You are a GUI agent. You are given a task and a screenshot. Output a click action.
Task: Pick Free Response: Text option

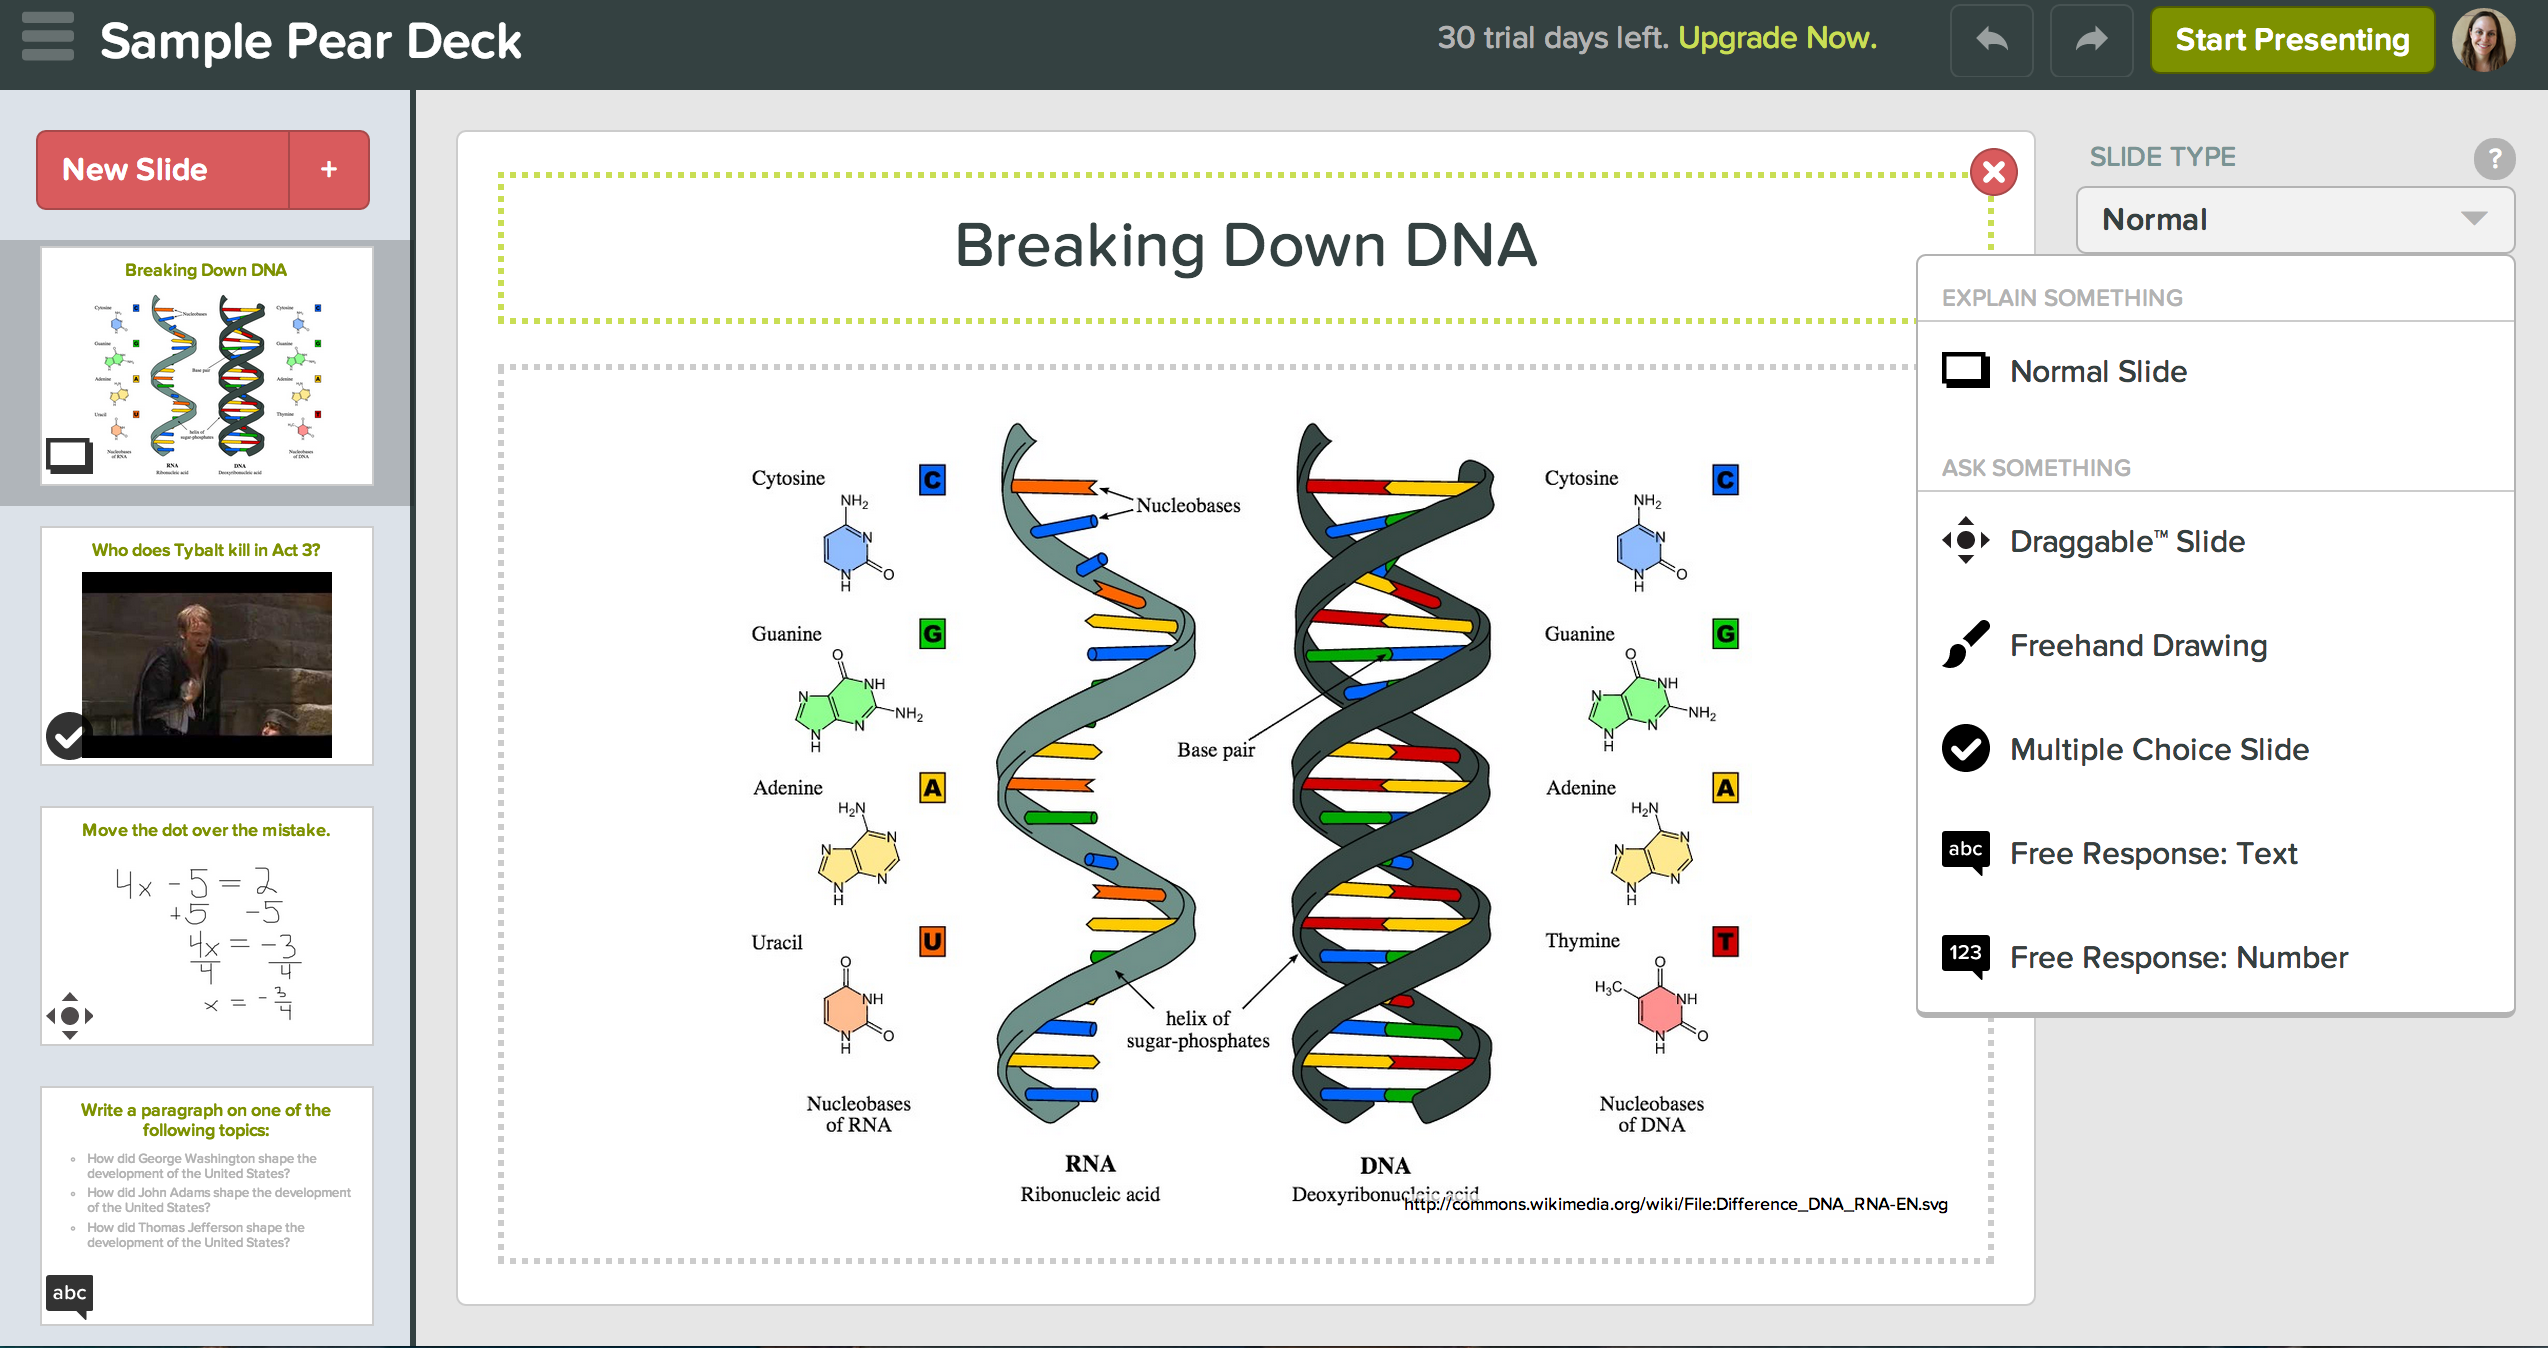coord(2153,854)
